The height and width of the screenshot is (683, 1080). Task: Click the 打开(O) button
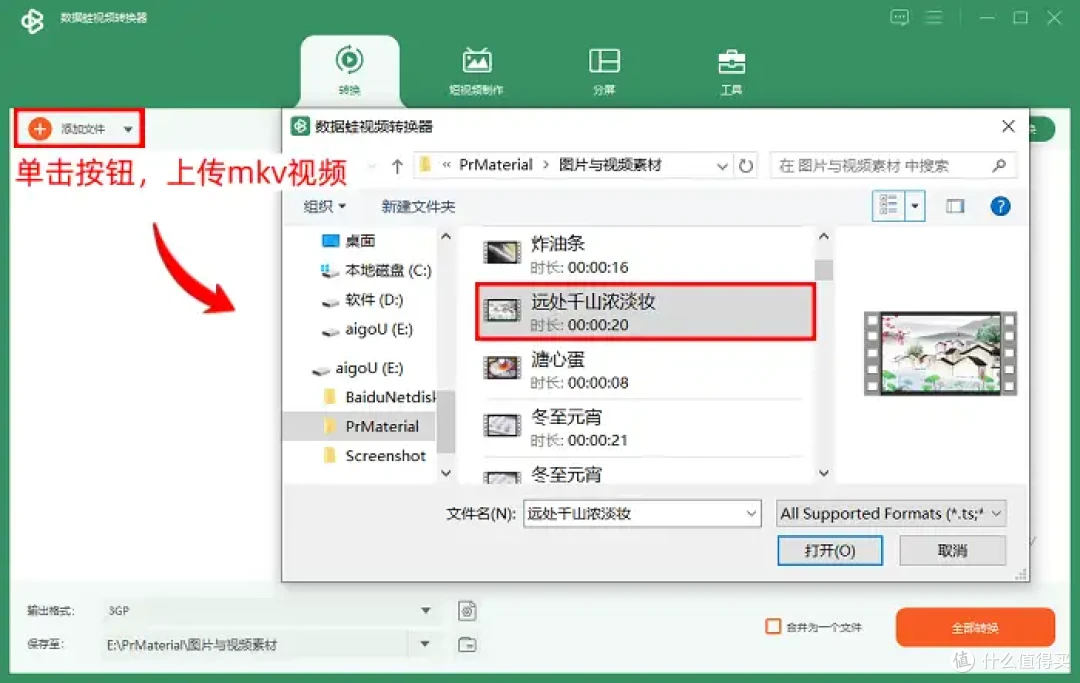829,551
